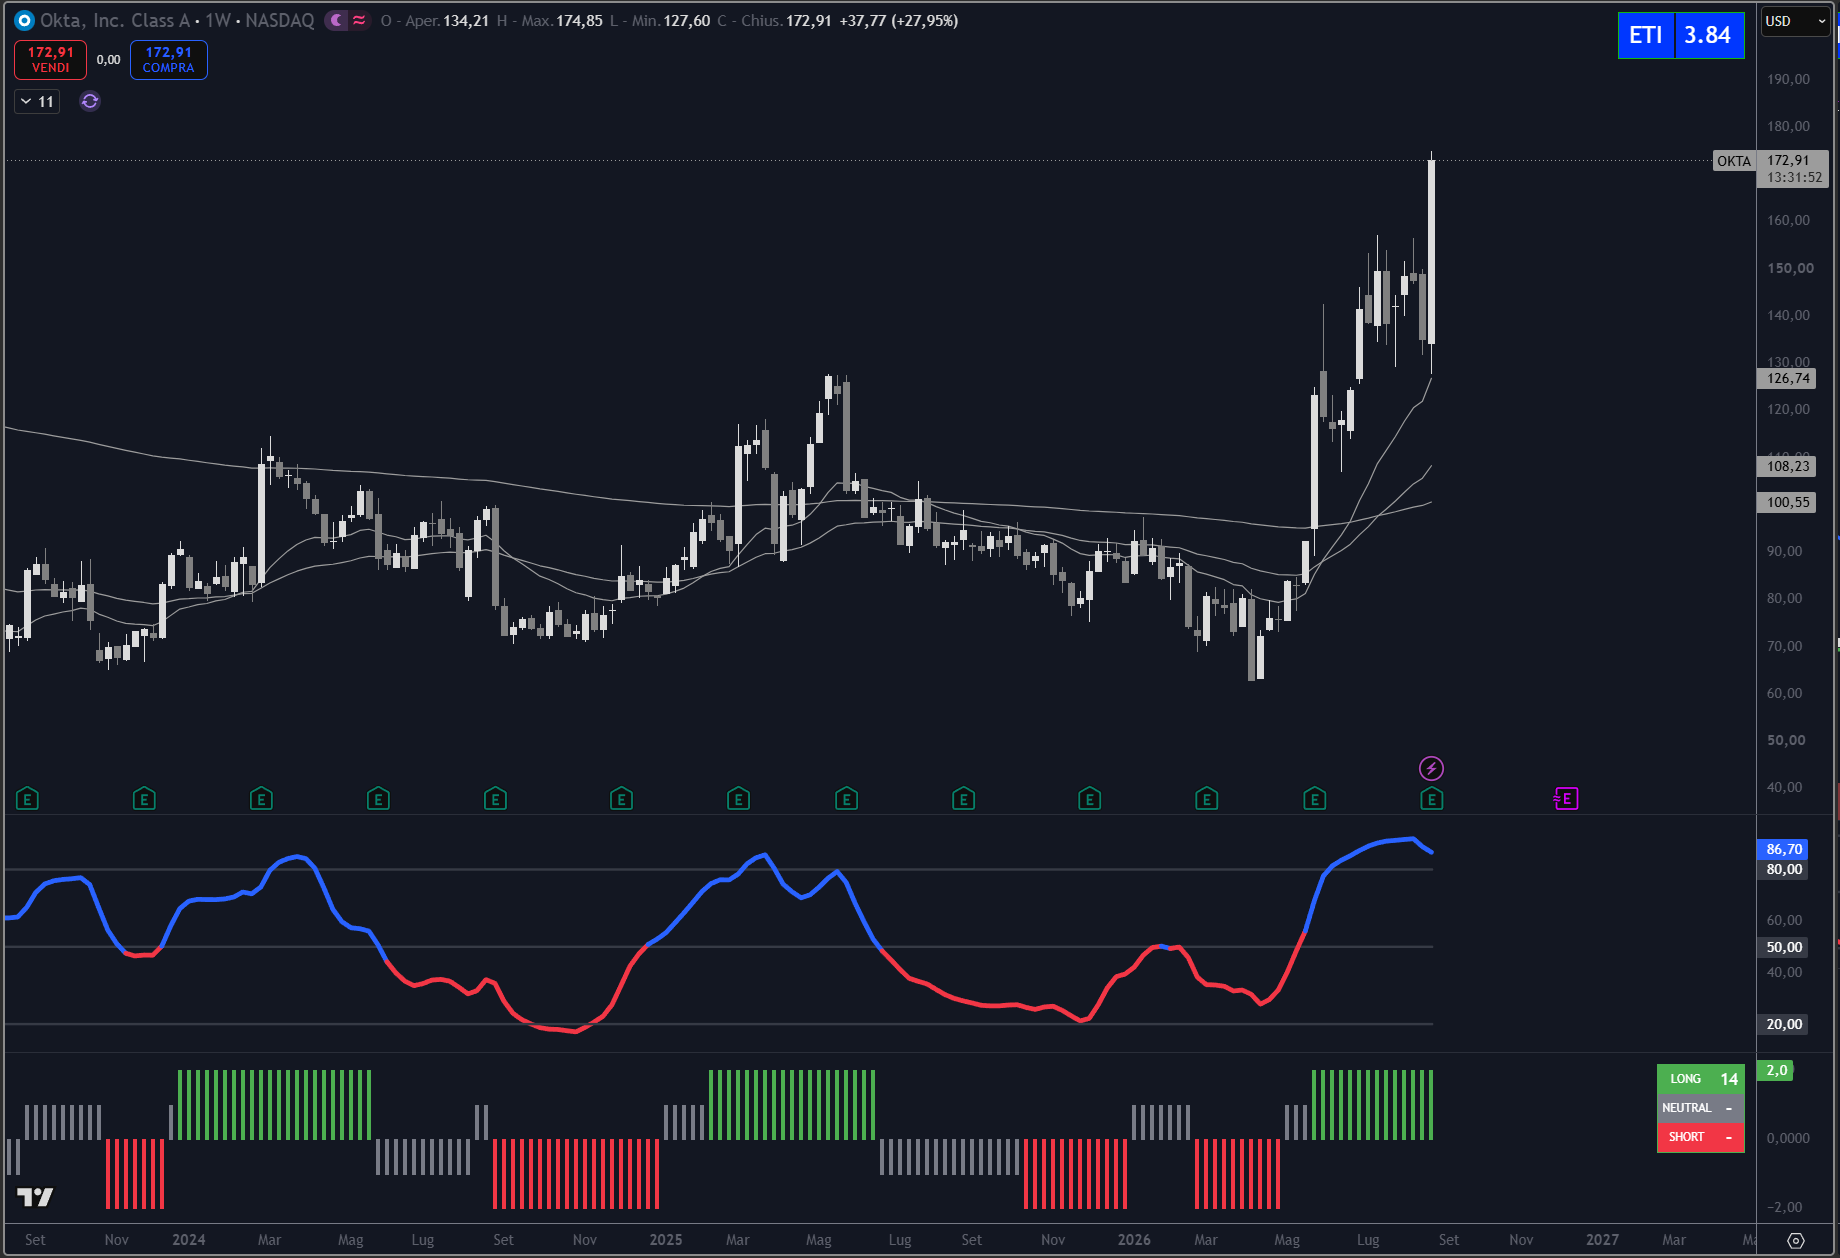Screen dimensions: 1840x1258
Task: Select the Okta, Inc. Class A symbol title
Action: point(115,20)
